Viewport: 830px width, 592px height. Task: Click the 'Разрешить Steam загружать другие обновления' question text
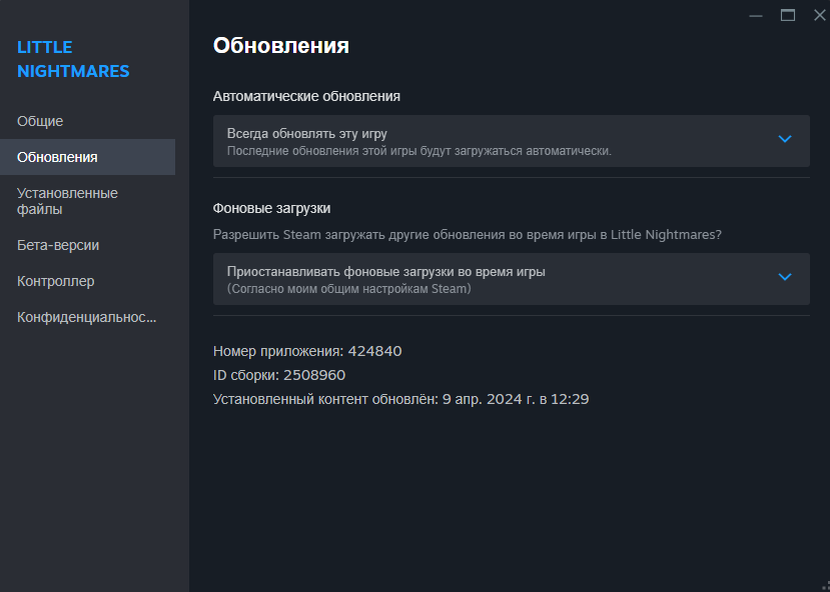coord(467,235)
